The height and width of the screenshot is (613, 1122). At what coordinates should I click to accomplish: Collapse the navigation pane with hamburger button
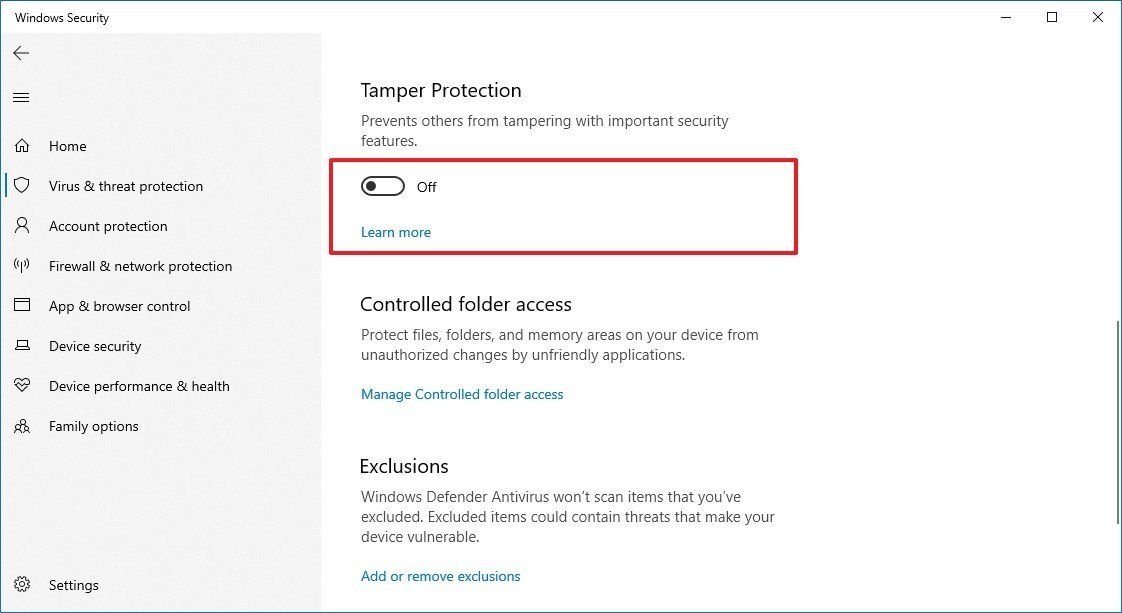pos(21,97)
